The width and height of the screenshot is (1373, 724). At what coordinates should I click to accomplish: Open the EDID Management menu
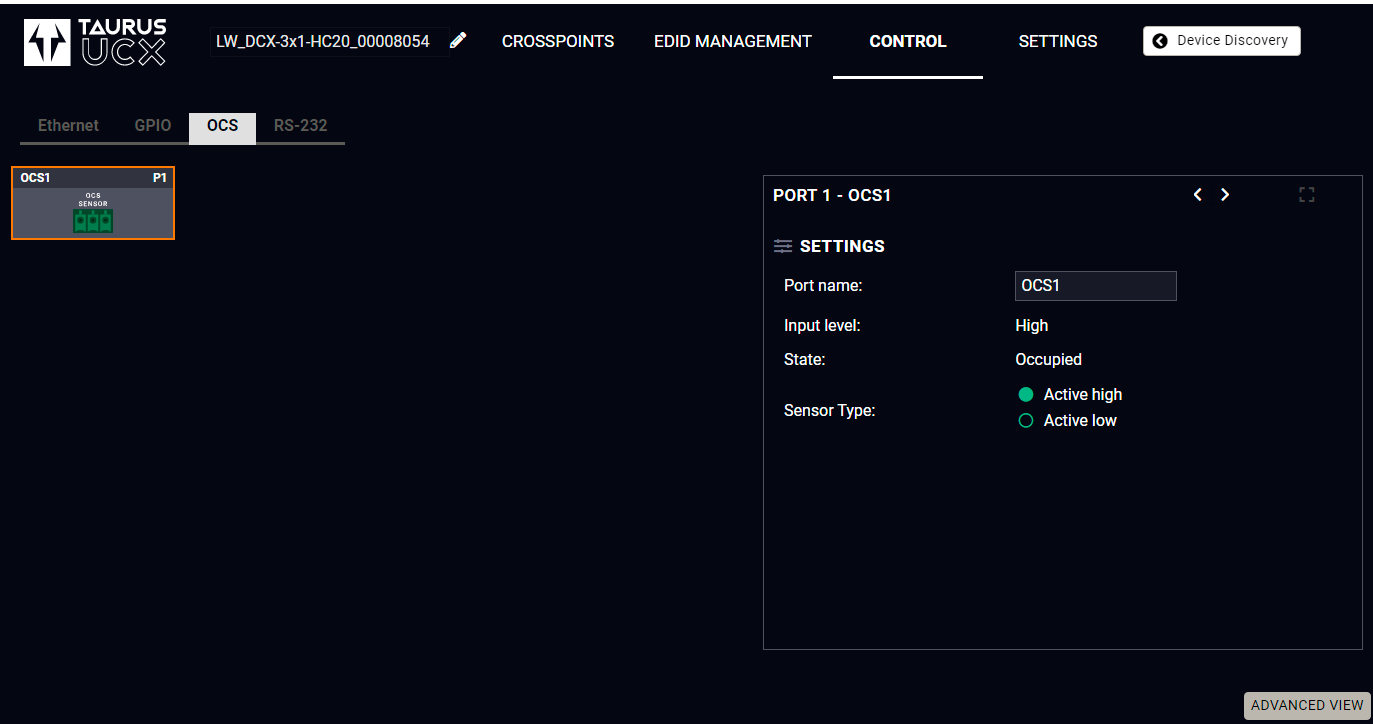(x=733, y=41)
